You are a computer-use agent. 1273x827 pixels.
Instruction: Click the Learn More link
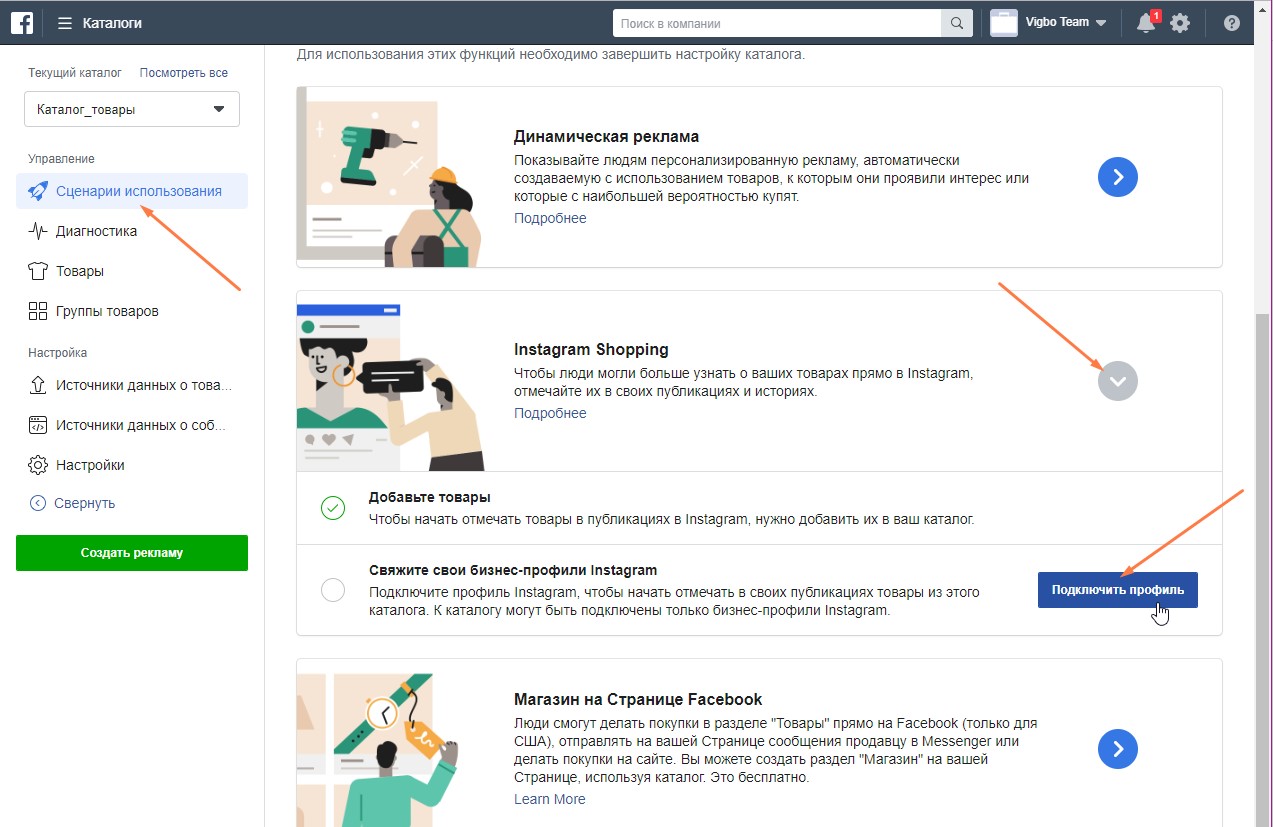(x=550, y=799)
